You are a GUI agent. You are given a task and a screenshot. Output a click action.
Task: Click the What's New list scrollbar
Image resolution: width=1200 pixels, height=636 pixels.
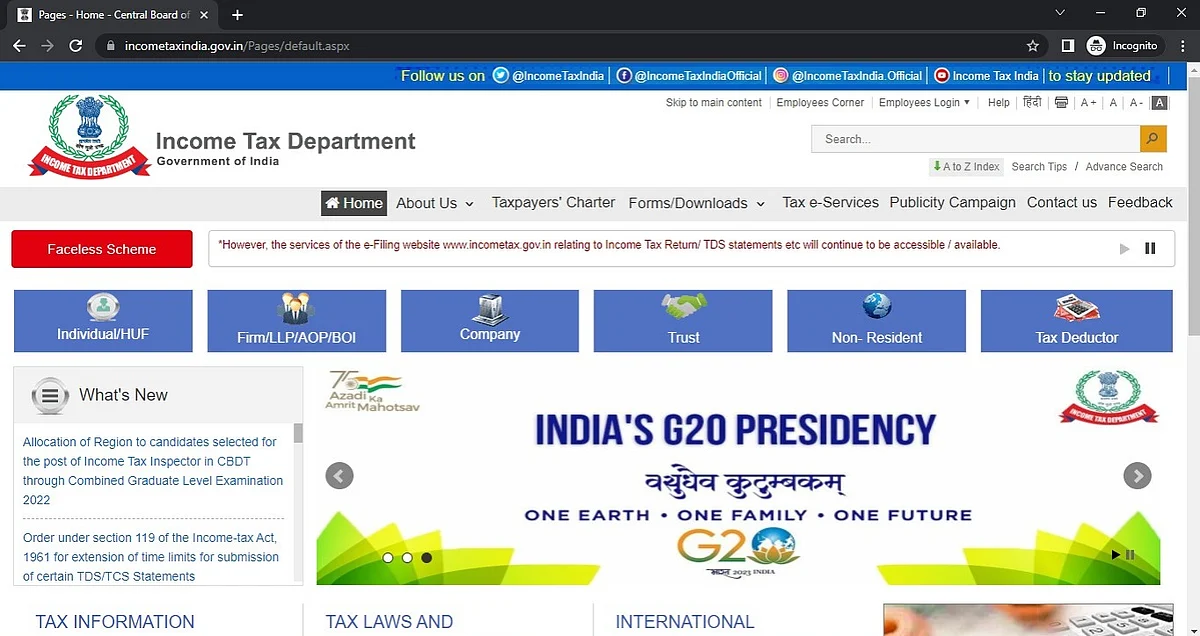pos(298,503)
